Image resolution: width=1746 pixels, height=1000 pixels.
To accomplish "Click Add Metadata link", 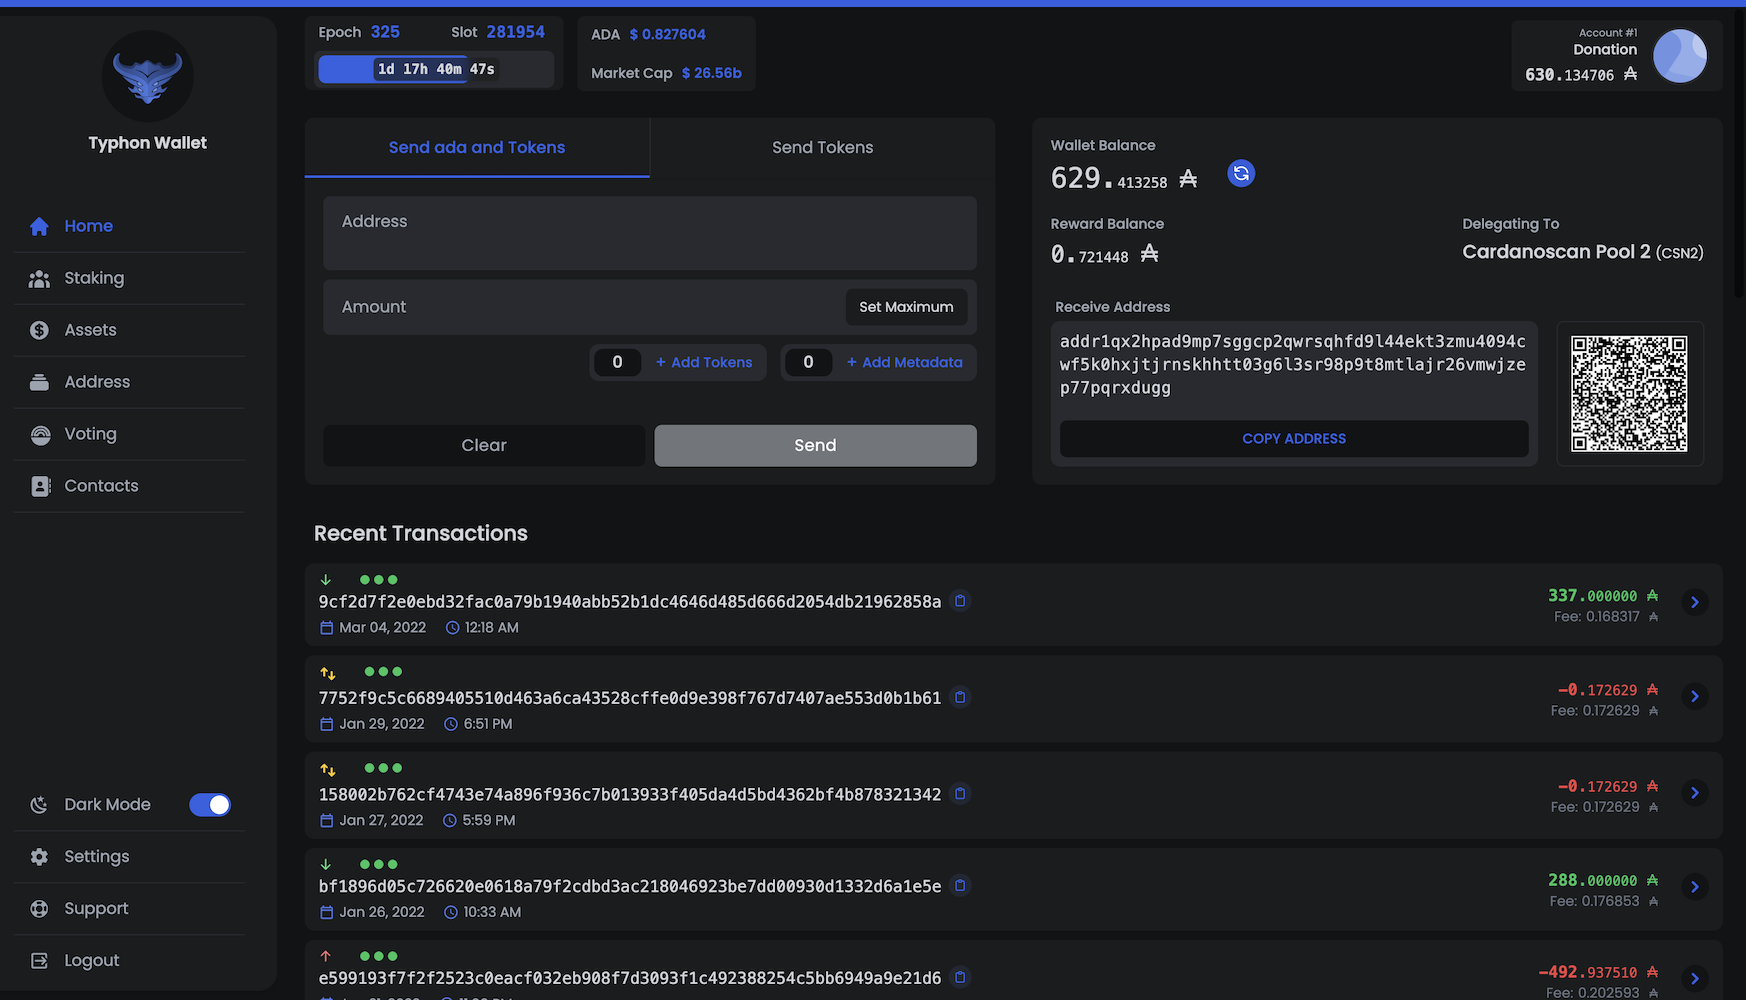I will 905,362.
